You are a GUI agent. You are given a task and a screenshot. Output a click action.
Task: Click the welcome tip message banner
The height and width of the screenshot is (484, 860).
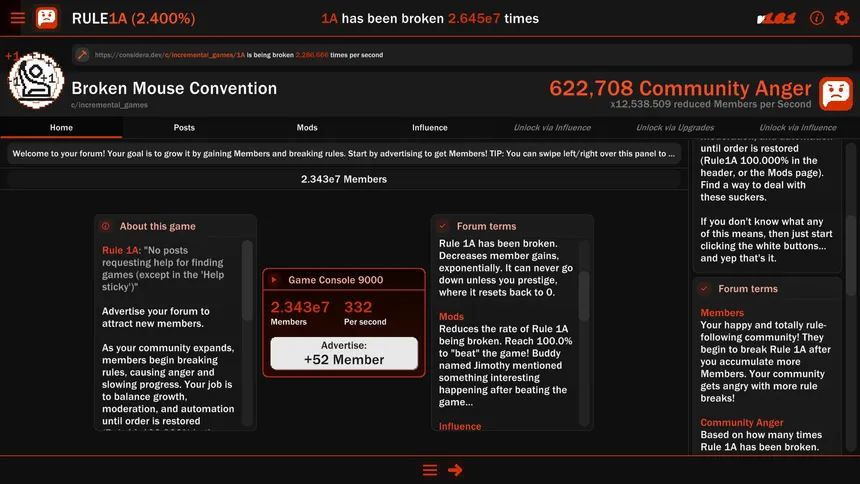pos(344,154)
